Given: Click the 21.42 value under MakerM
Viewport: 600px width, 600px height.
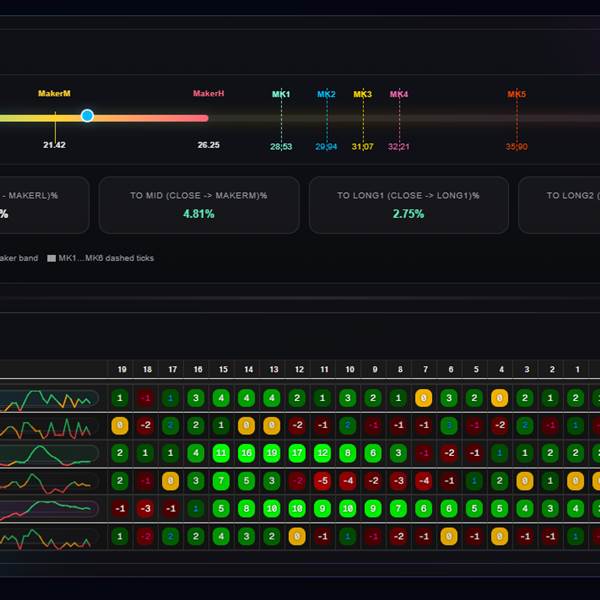Looking at the screenshot, I should [x=54, y=145].
